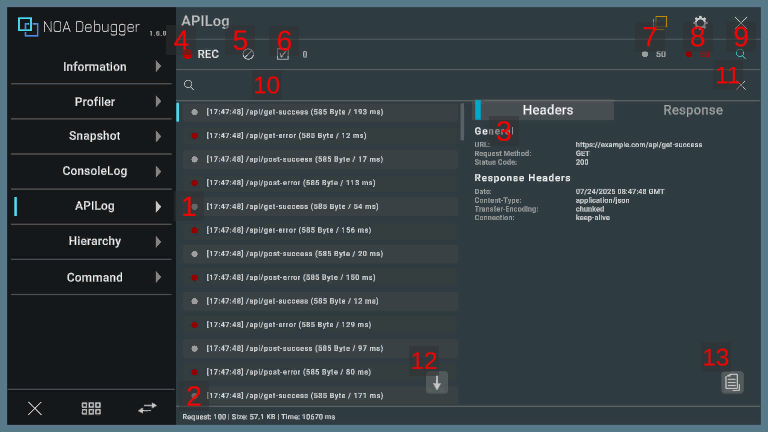Click the Status Code value 200
The image size is (768, 432).
(x=582, y=162)
